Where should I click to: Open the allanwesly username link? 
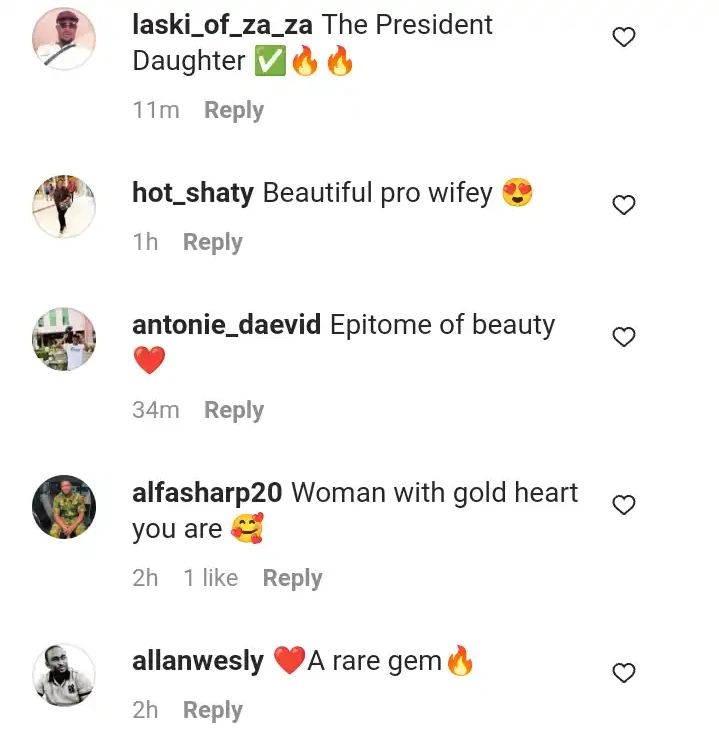[x=198, y=662]
